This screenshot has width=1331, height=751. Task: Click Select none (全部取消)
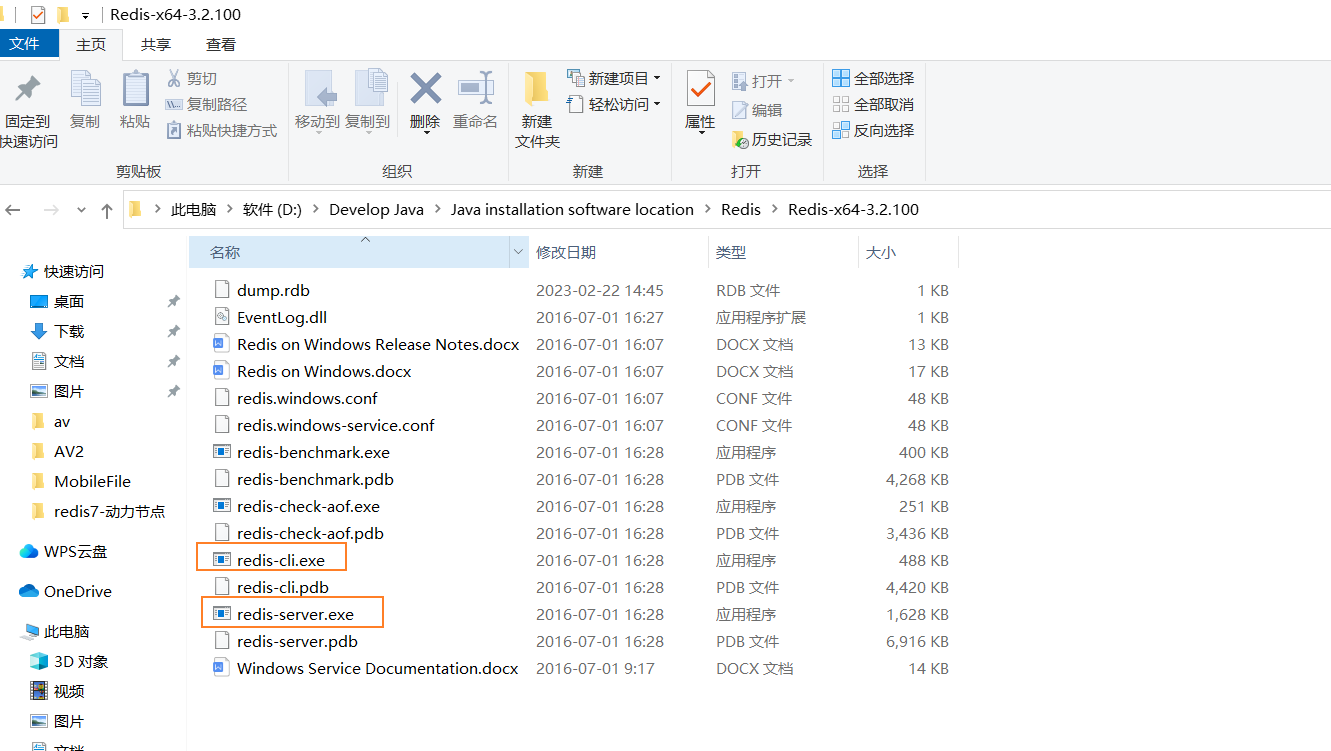click(x=873, y=104)
